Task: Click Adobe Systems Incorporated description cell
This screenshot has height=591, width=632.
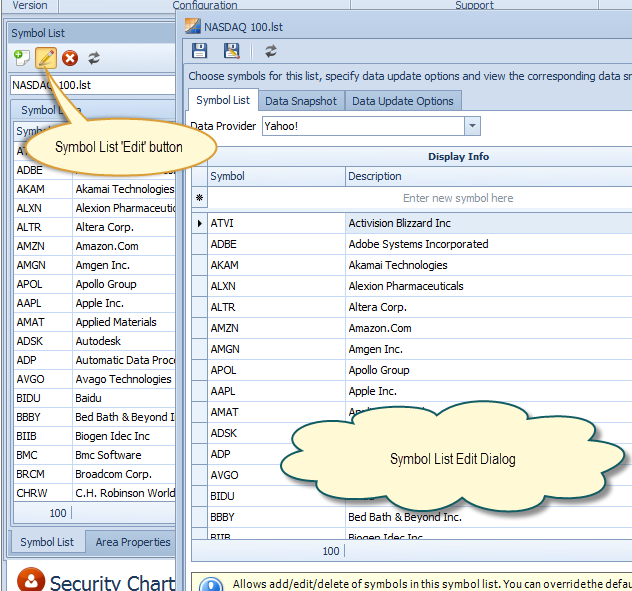Action: coord(489,244)
